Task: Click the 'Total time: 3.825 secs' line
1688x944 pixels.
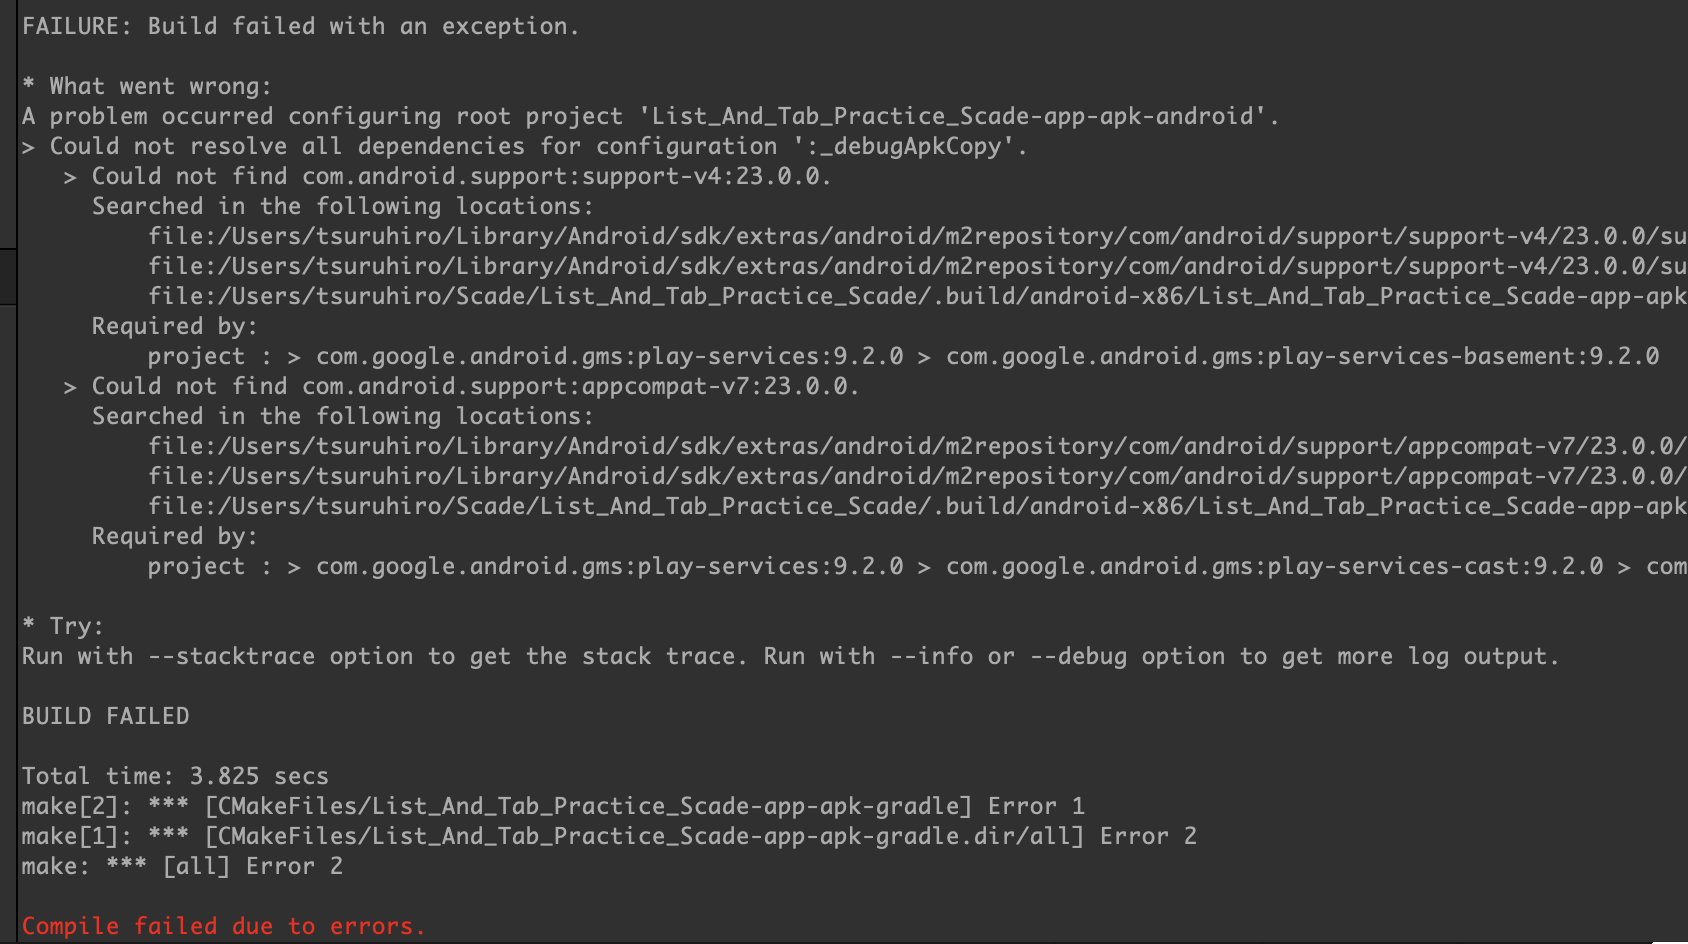Action: coord(175,776)
